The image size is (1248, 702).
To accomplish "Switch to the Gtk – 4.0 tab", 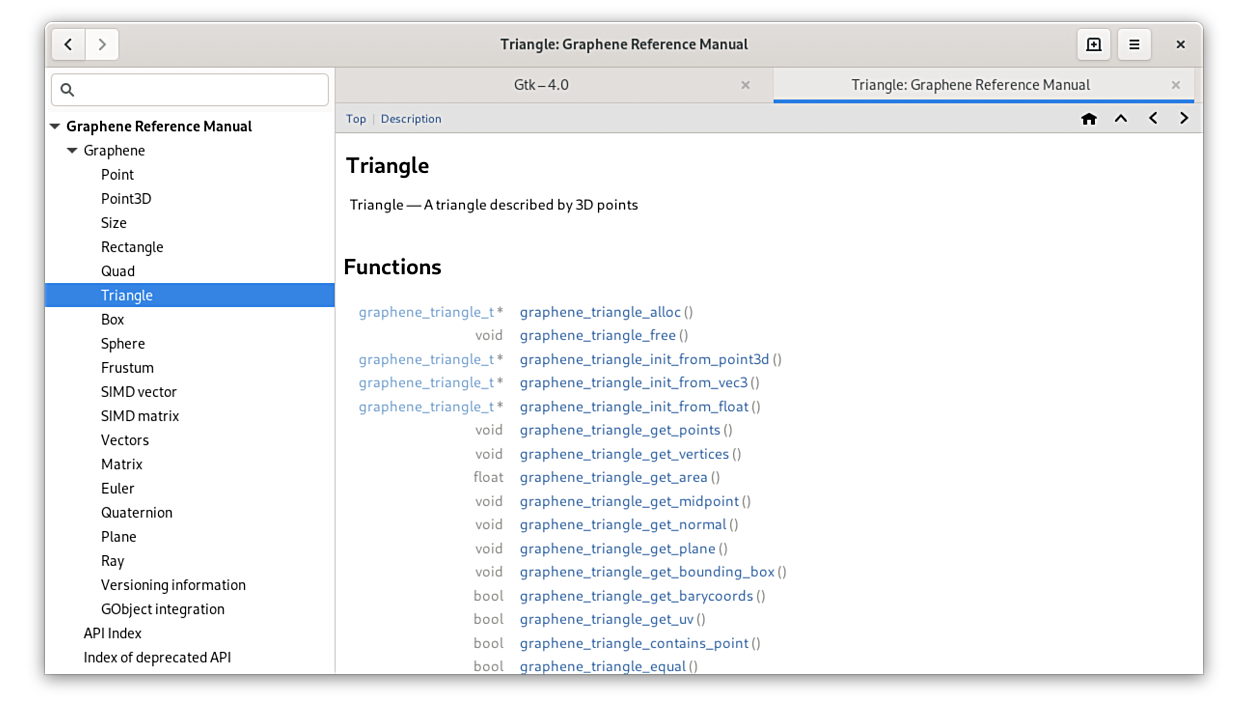I will click(541, 85).
